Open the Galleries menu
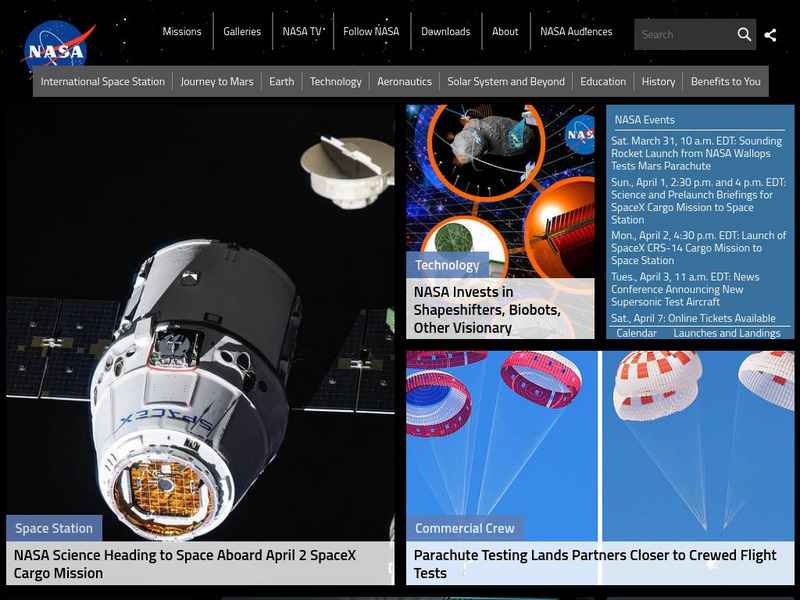This screenshot has height=600, width=800. (x=242, y=32)
